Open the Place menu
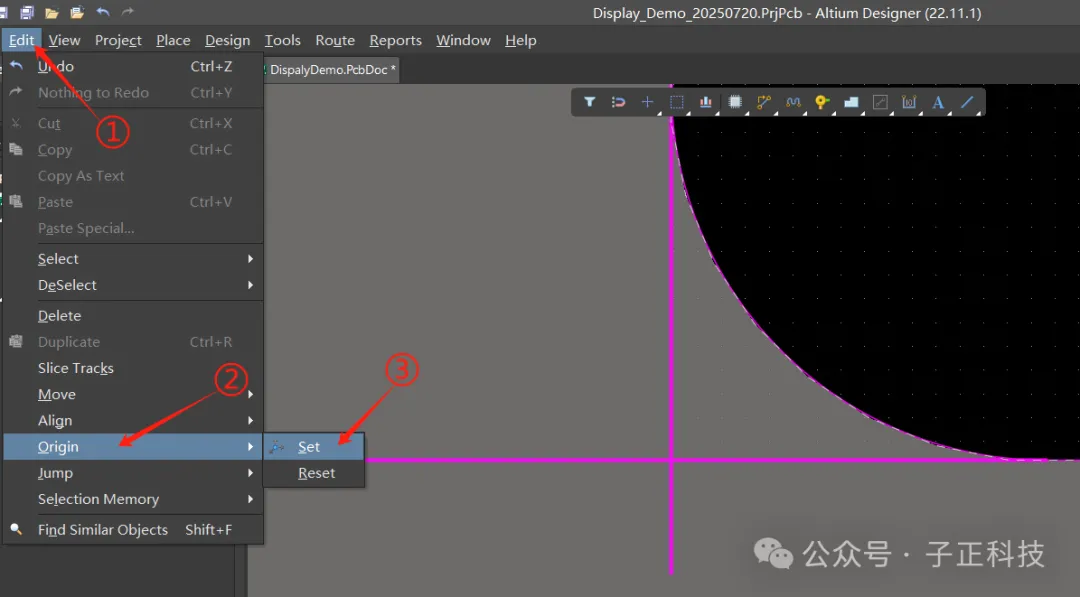Image resolution: width=1080 pixels, height=597 pixels. (x=173, y=41)
